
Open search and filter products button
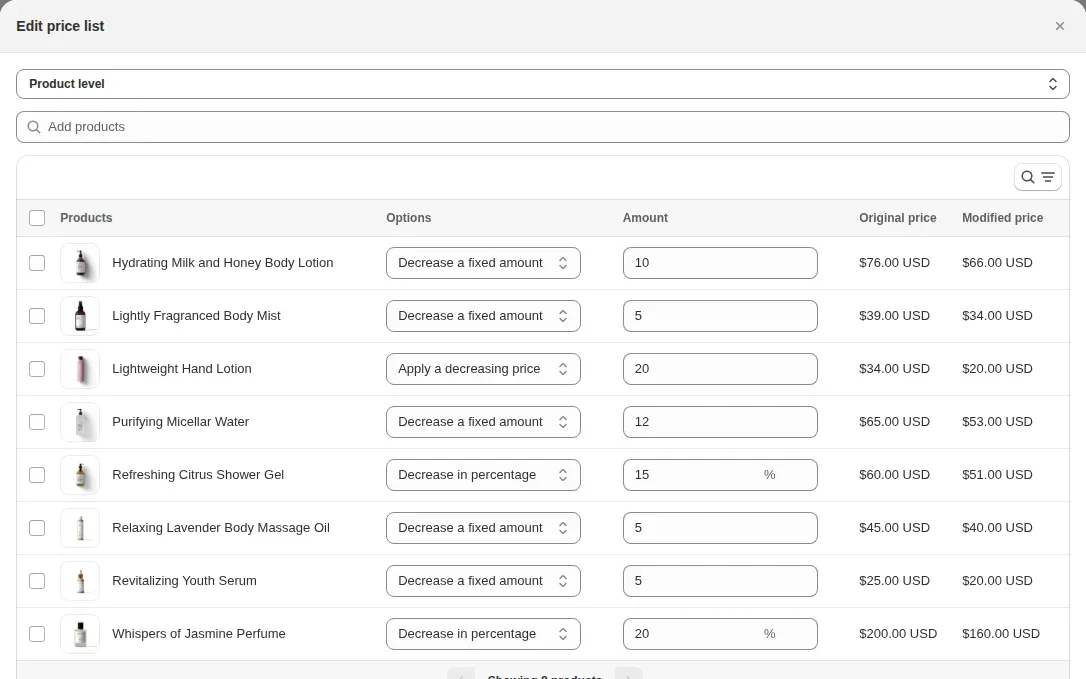[x=1038, y=177]
